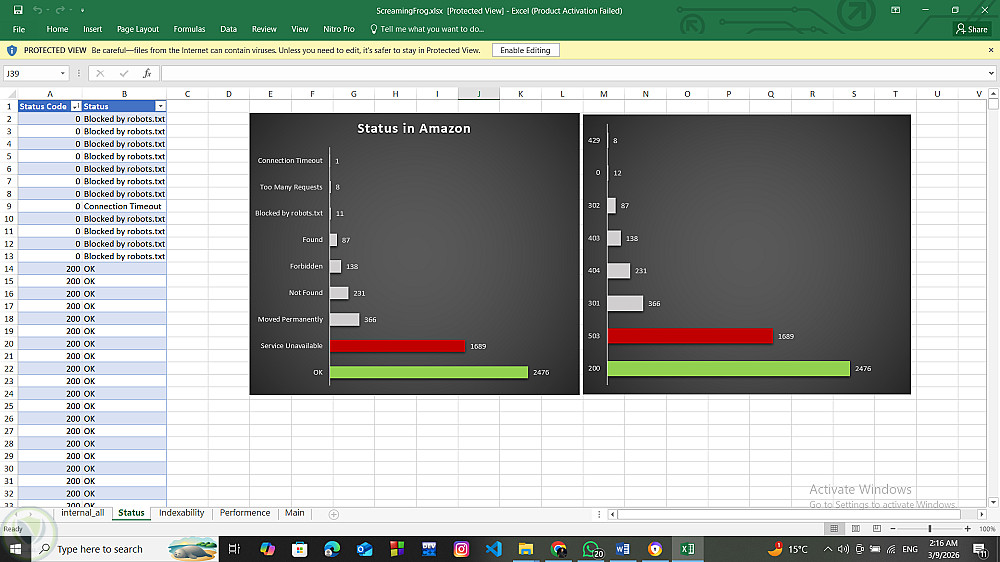
Task: Open the Windows Start menu
Action: click(x=15, y=549)
